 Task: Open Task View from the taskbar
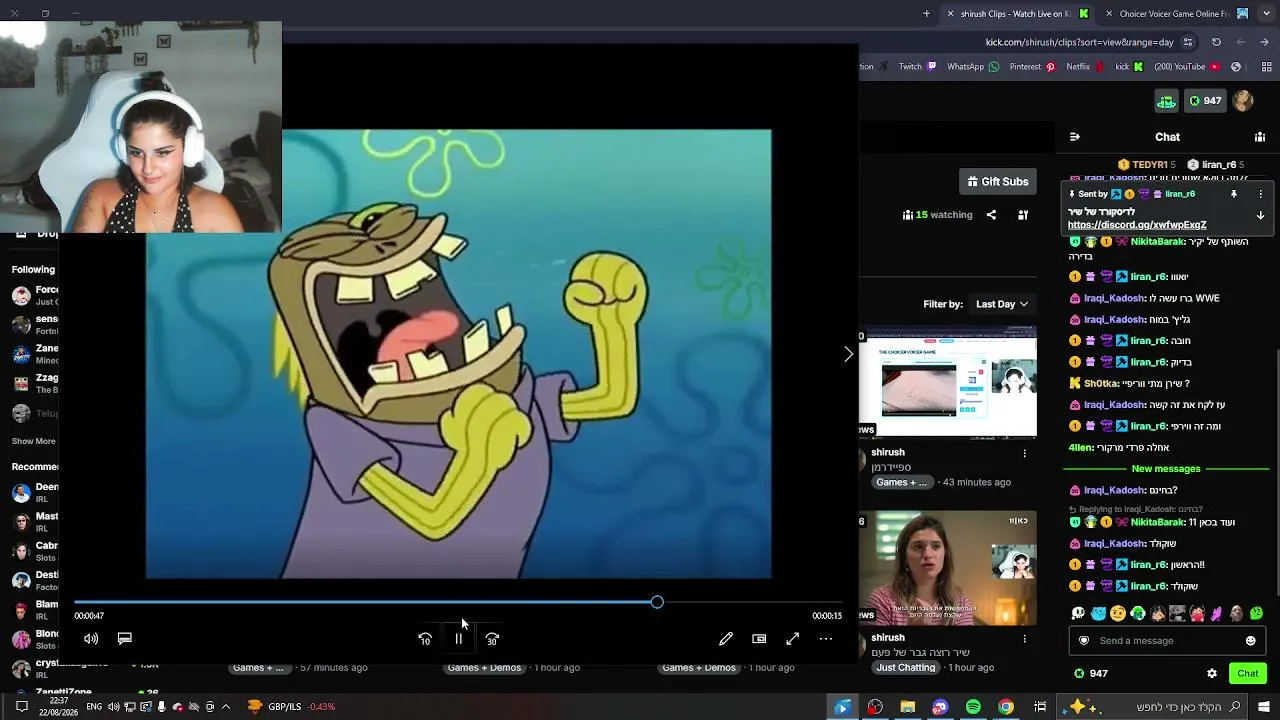pos(1040,707)
